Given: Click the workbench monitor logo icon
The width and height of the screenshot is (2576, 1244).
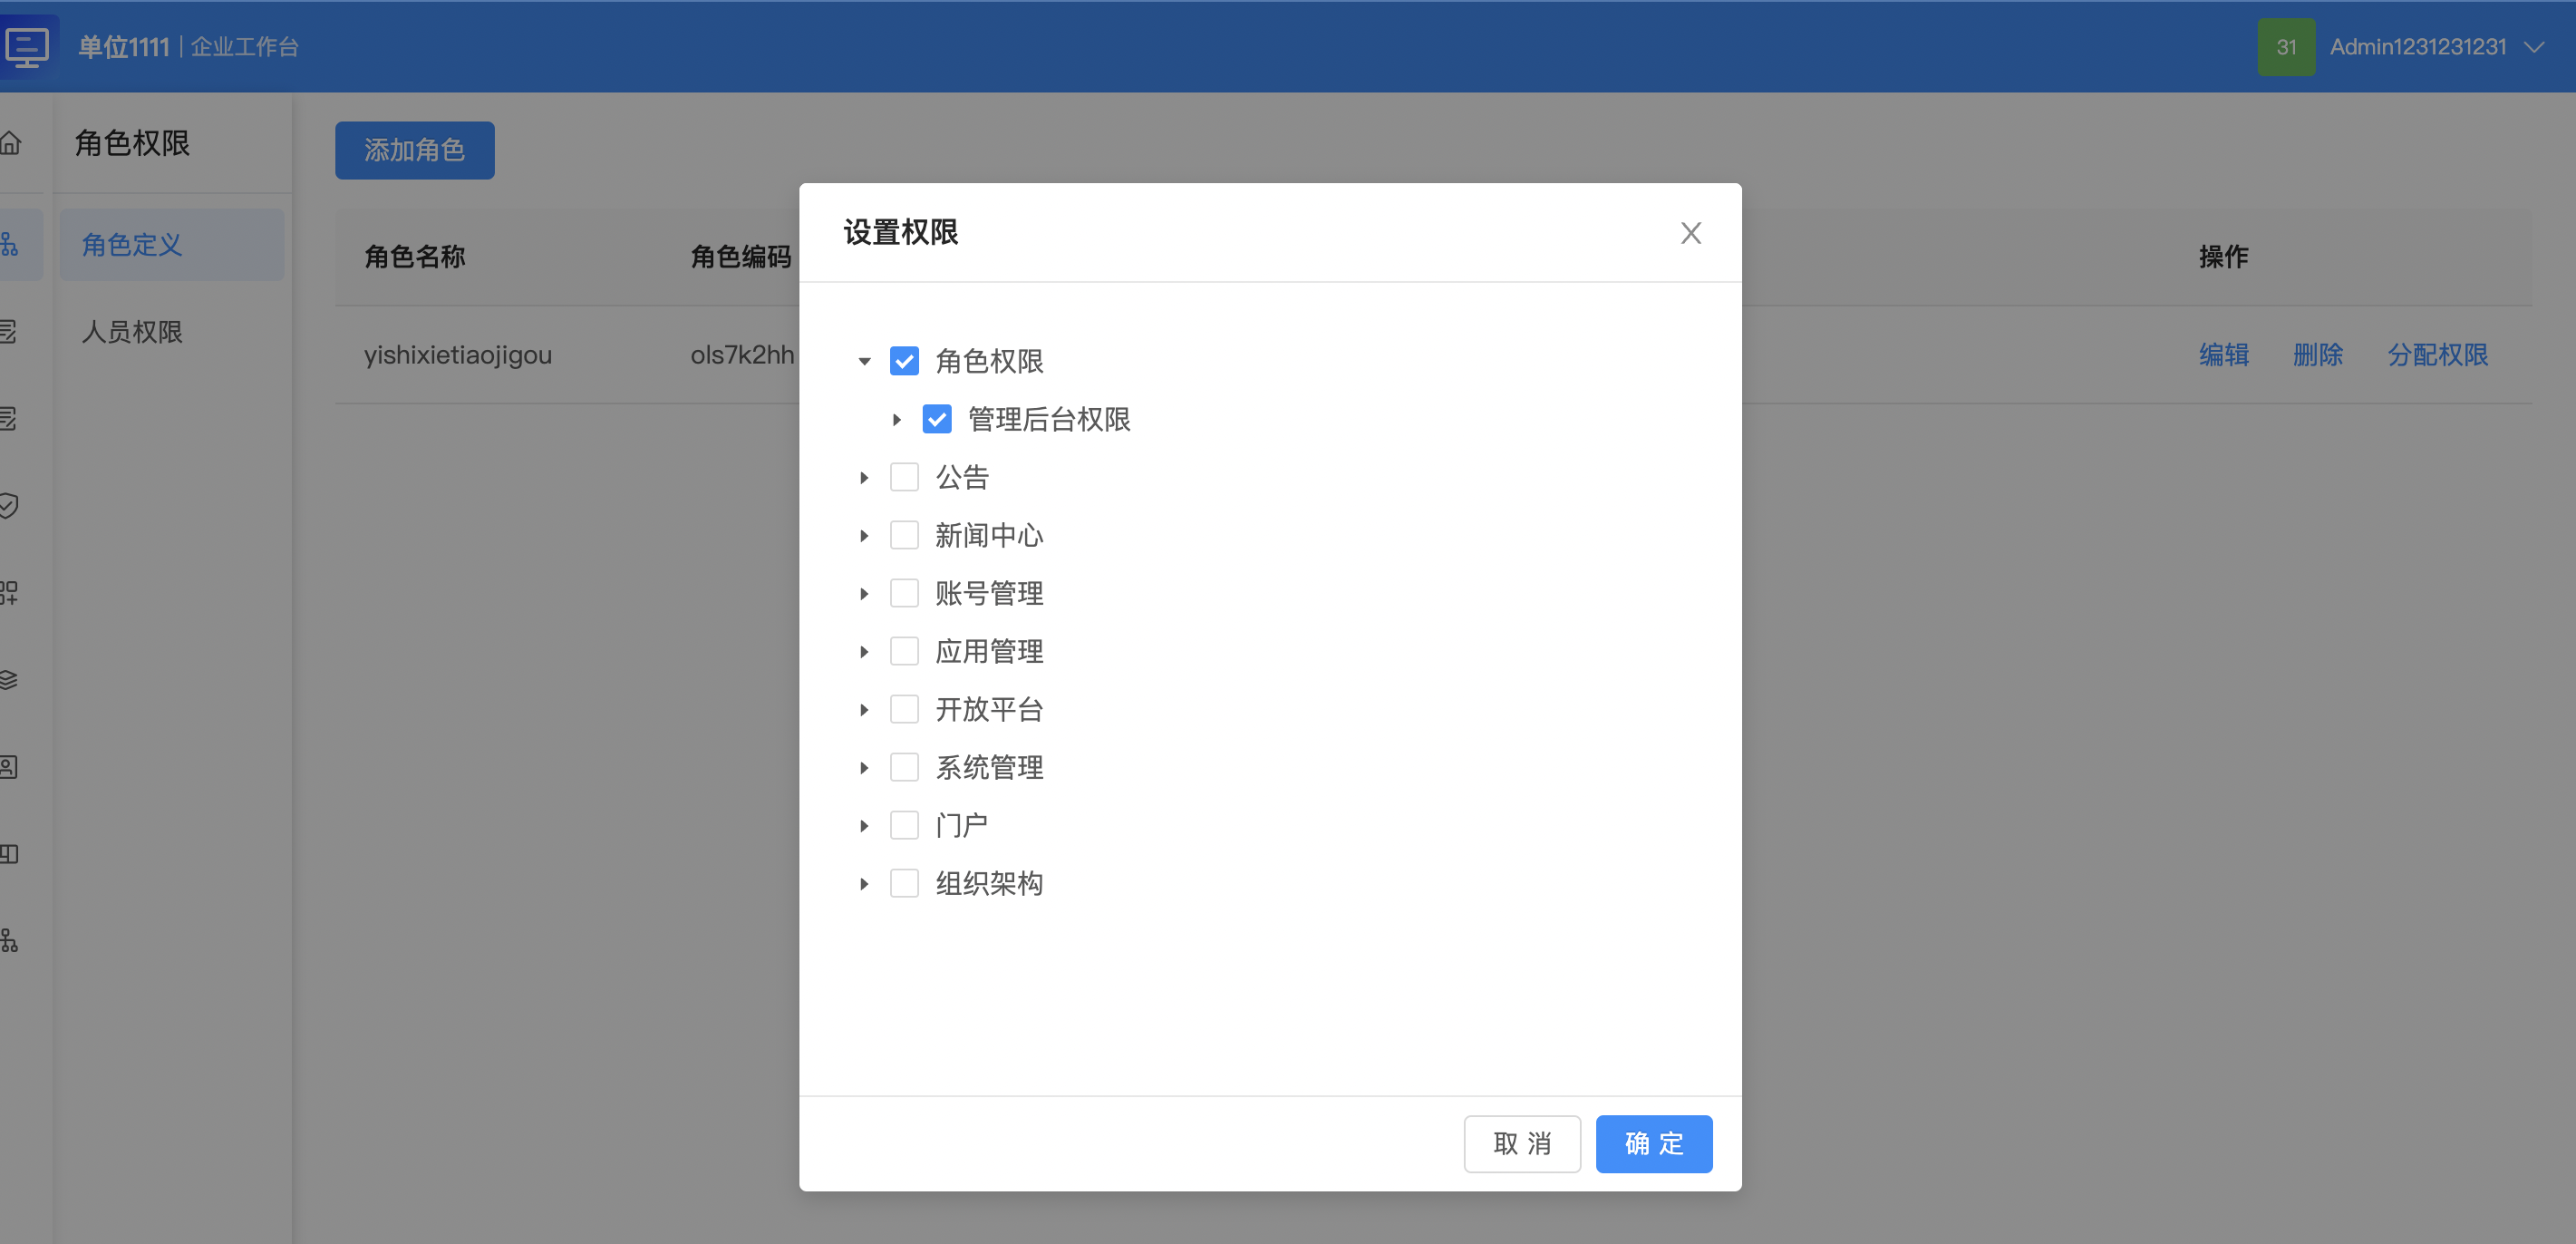Looking at the screenshot, I should pos(26,47).
